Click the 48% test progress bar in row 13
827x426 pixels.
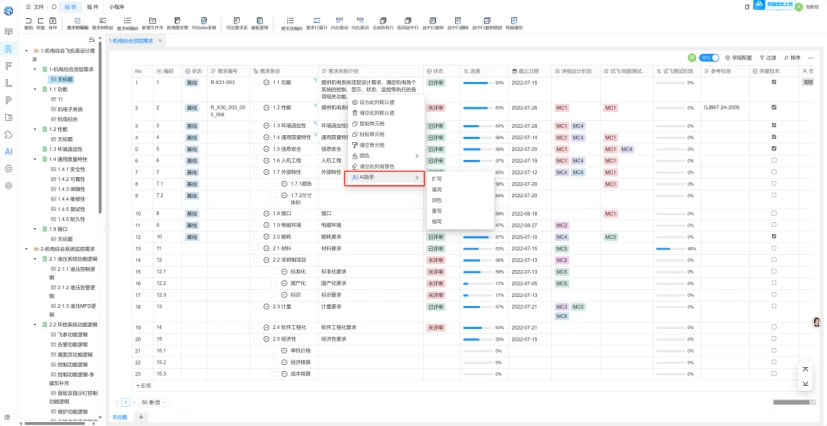click(670, 248)
